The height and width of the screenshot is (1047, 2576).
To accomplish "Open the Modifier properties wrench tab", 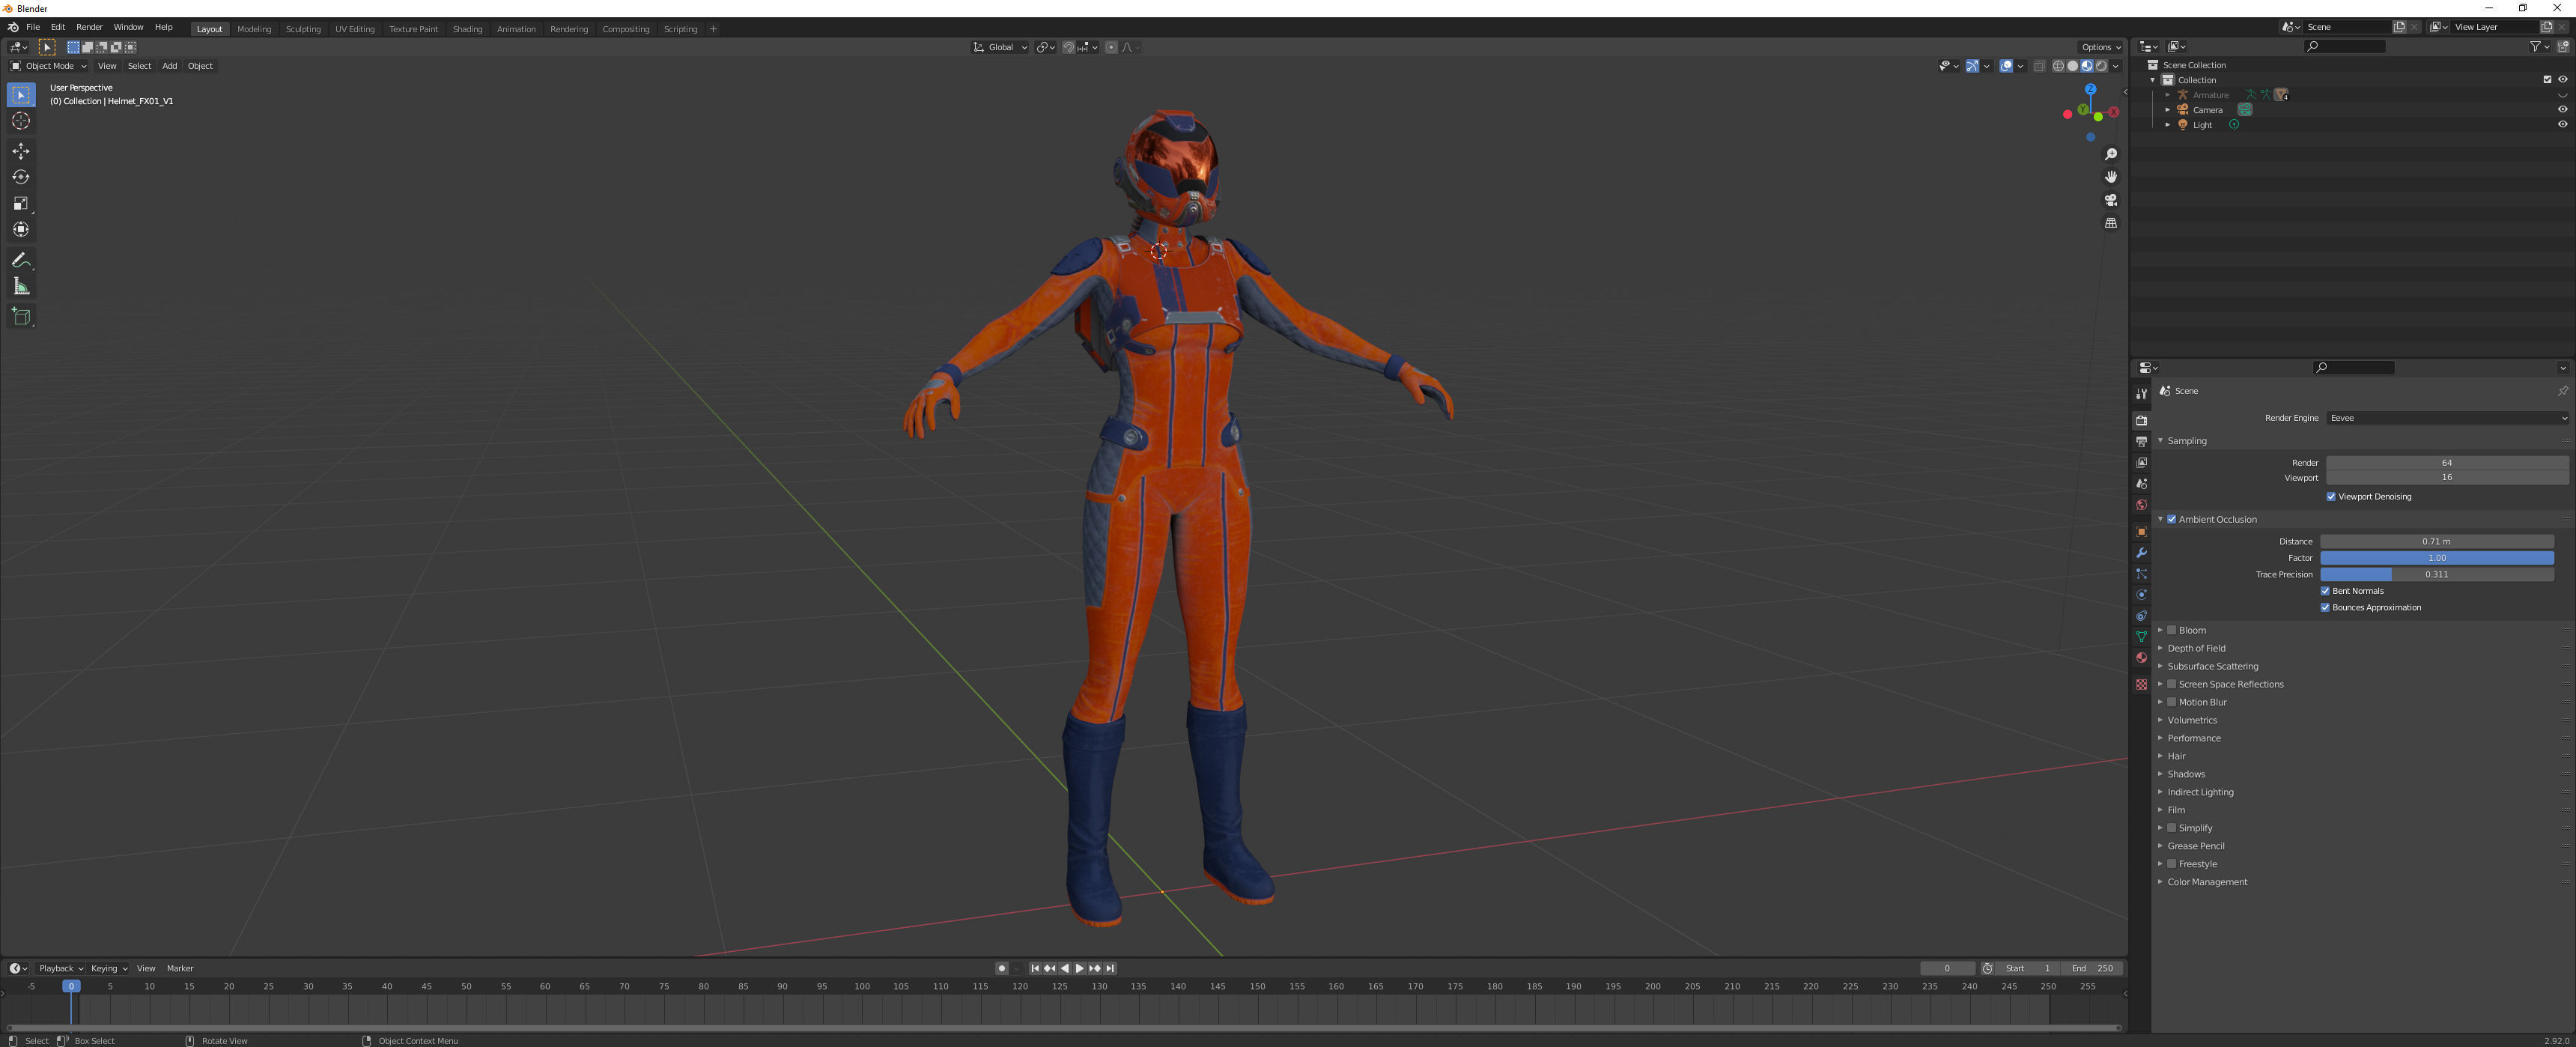I will pyautogui.click(x=2141, y=553).
